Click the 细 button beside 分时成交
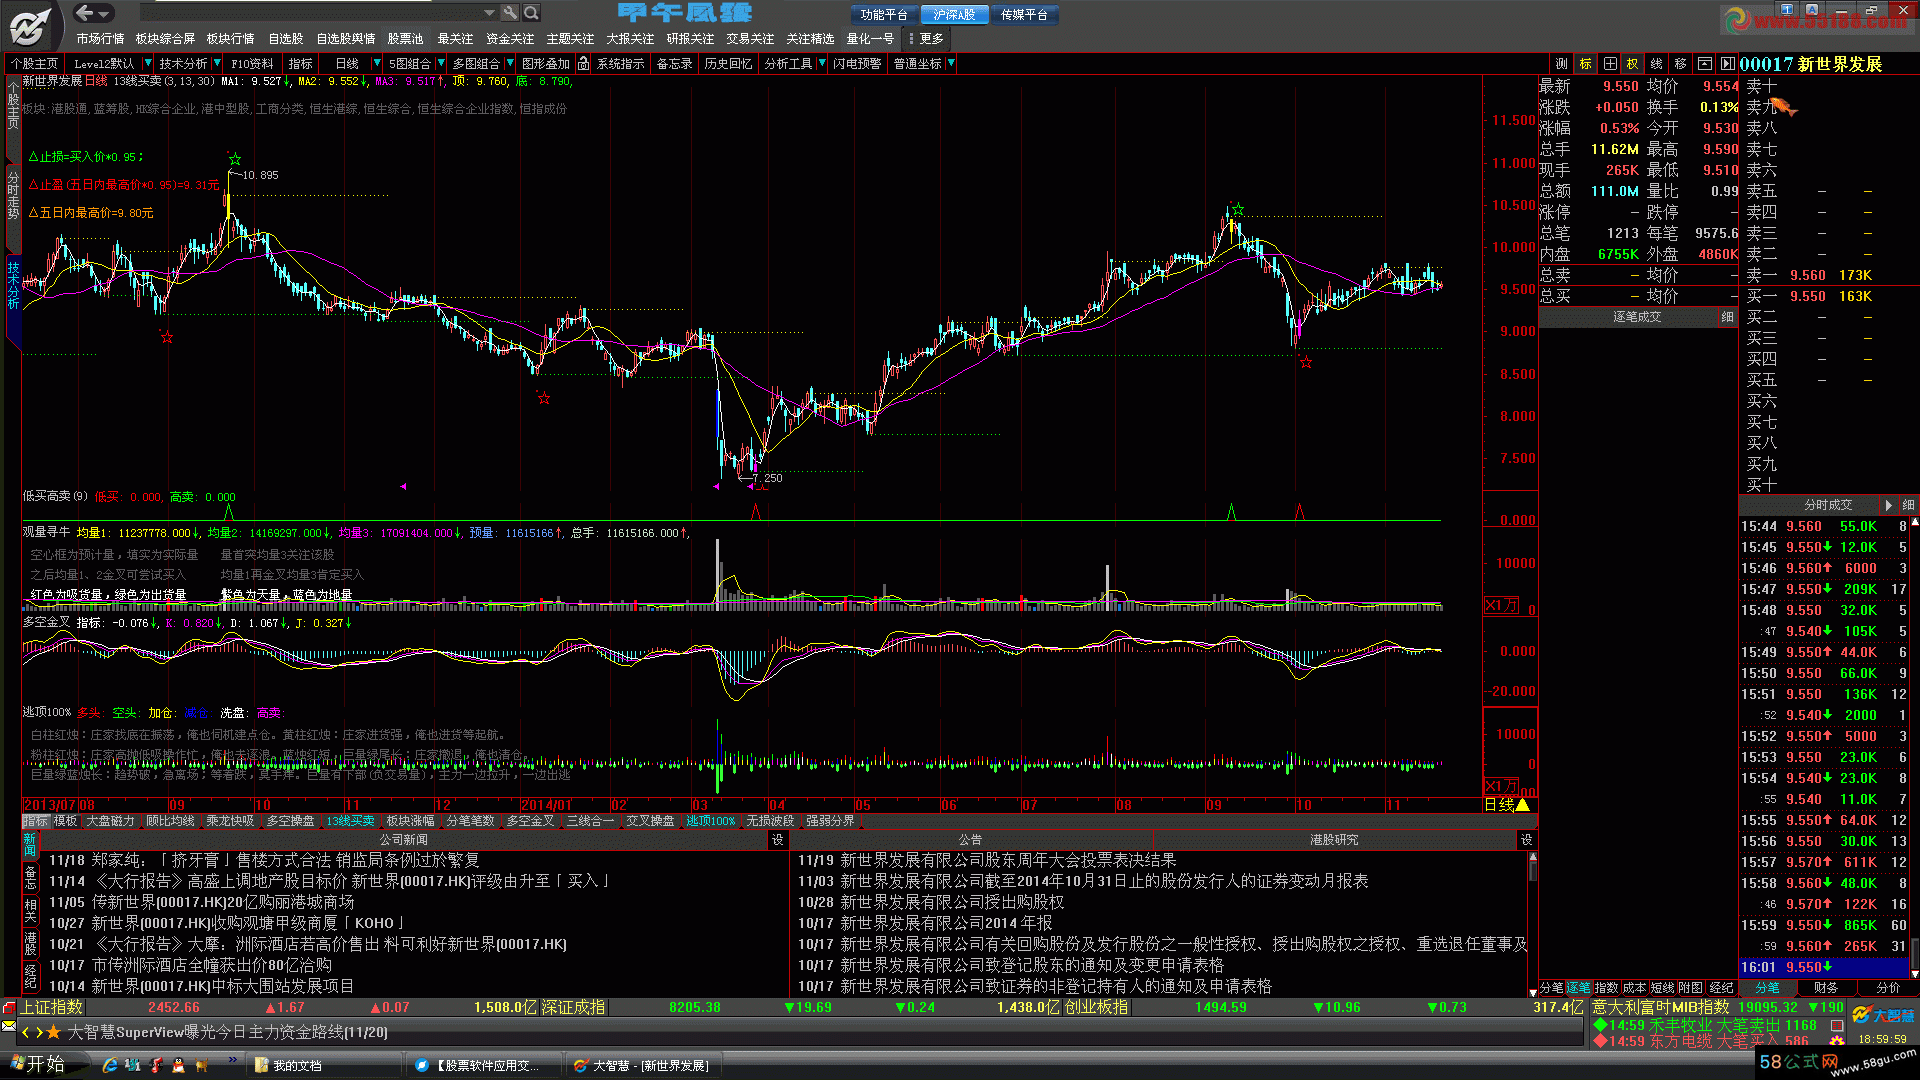This screenshot has height=1080, width=1920. (x=1907, y=505)
